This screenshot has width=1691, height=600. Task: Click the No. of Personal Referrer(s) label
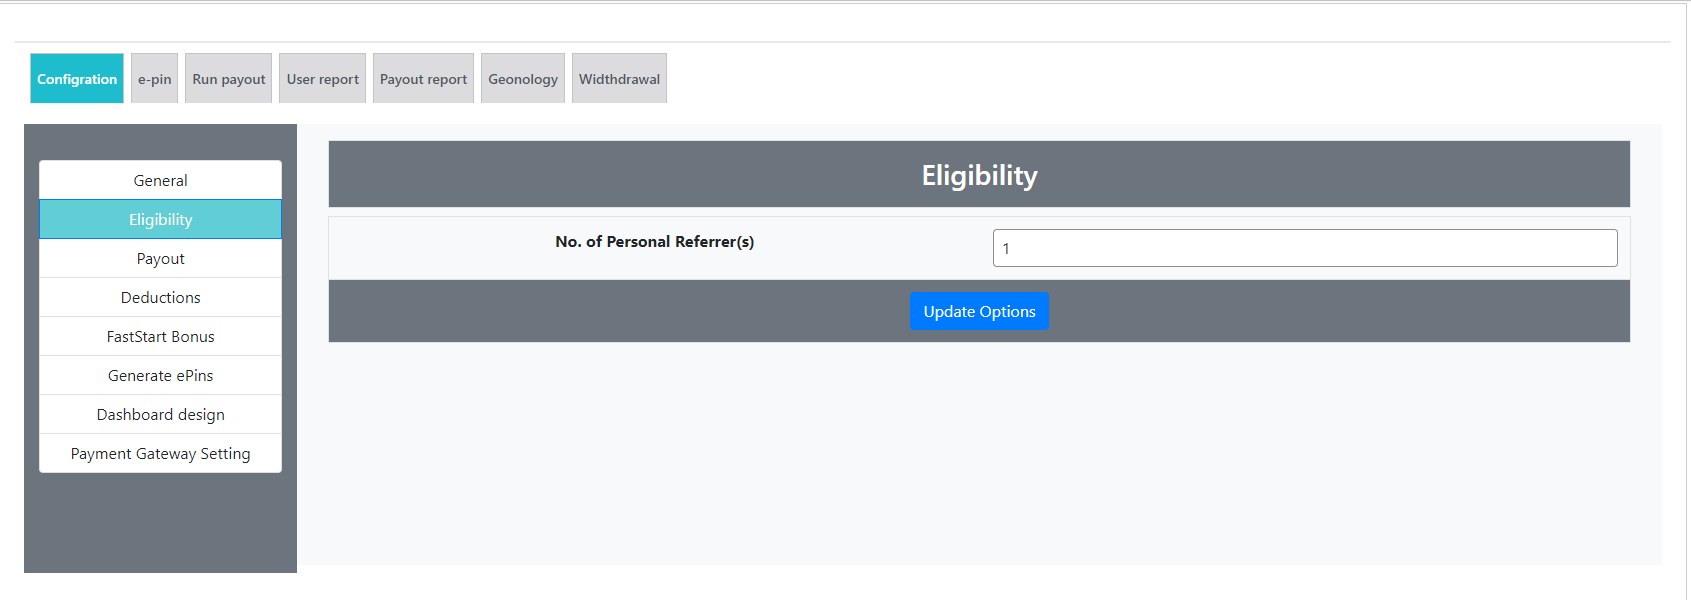[x=654, y=242]
